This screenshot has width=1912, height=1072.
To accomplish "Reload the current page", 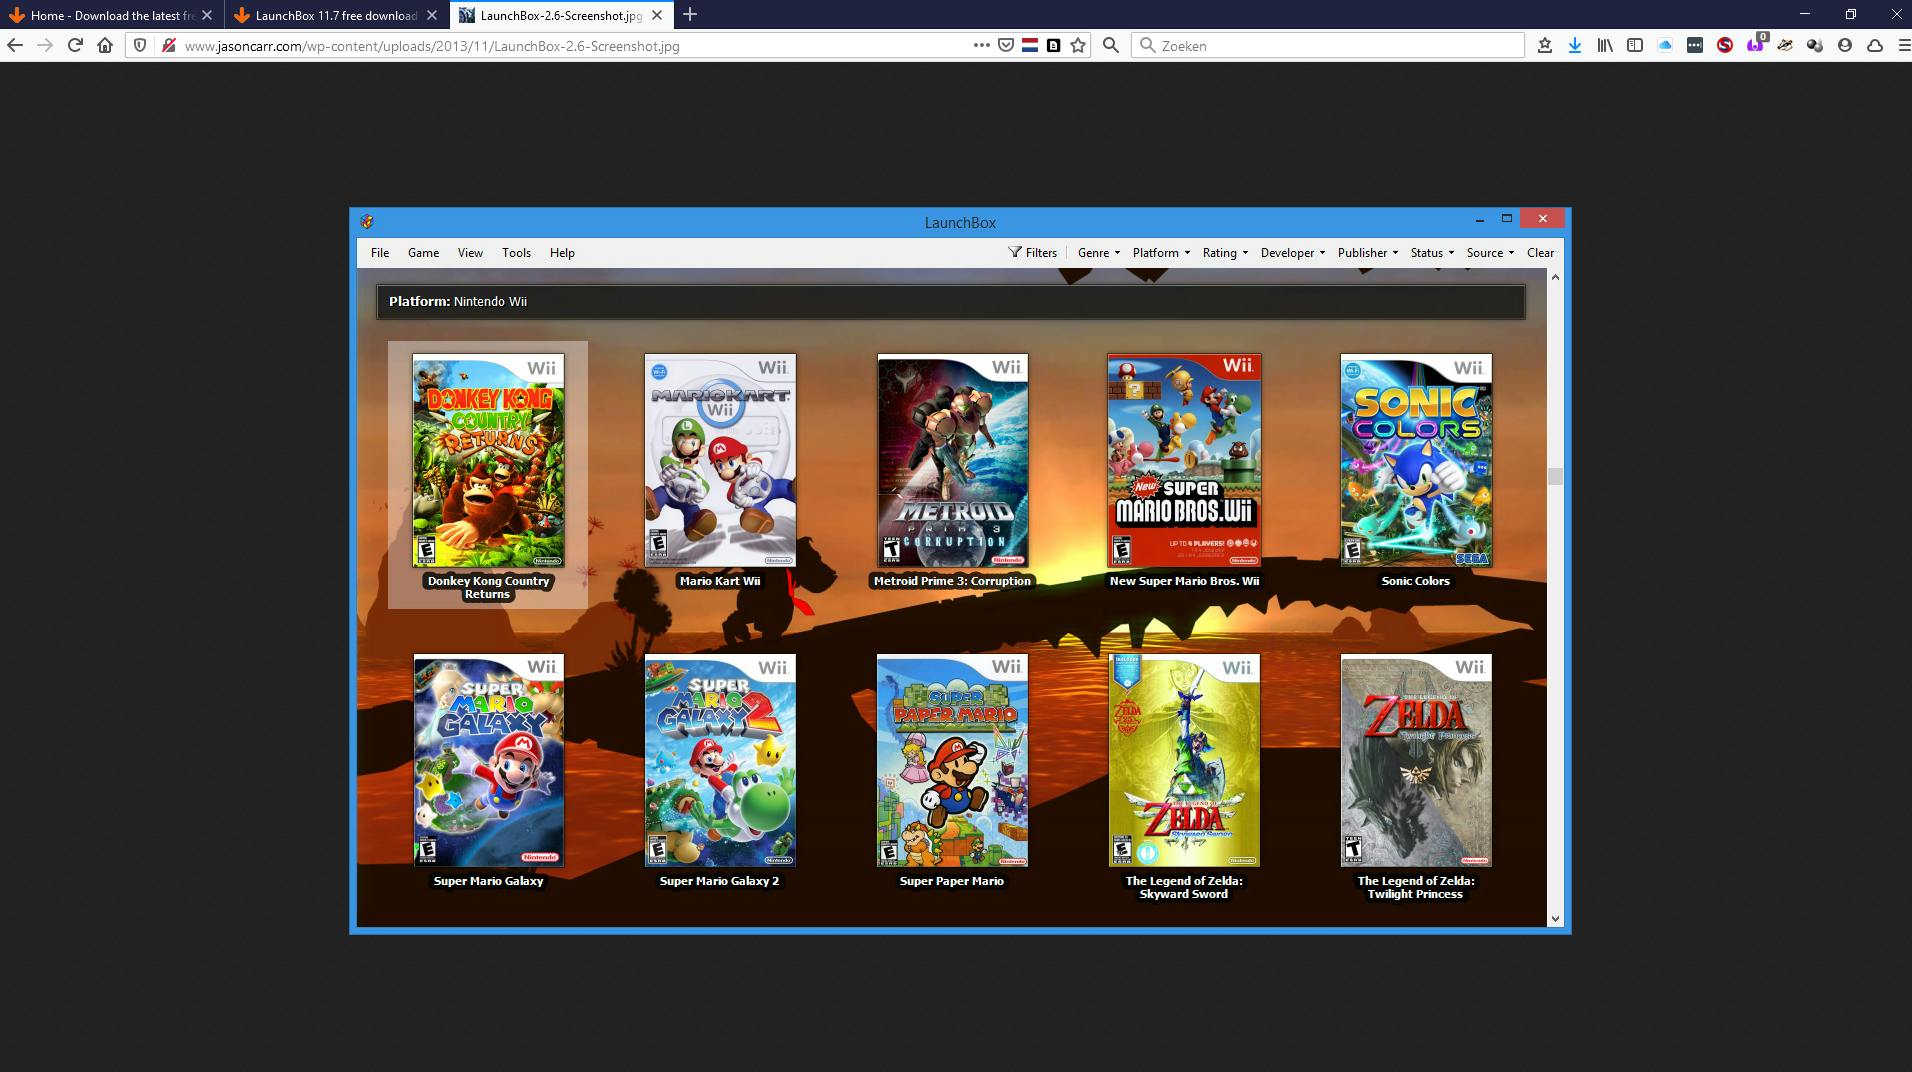I will (x=75, y=45).
